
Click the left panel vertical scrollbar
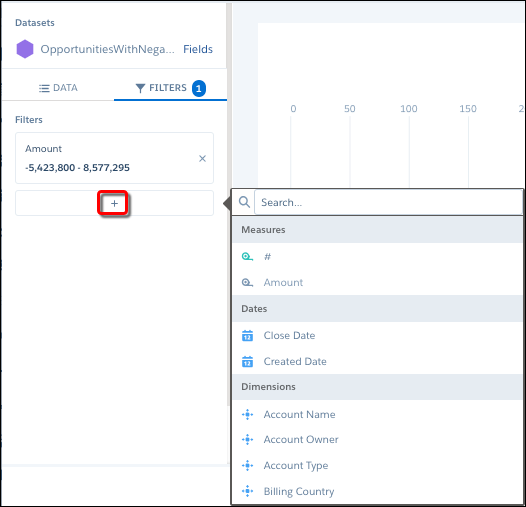pos(229,201)
